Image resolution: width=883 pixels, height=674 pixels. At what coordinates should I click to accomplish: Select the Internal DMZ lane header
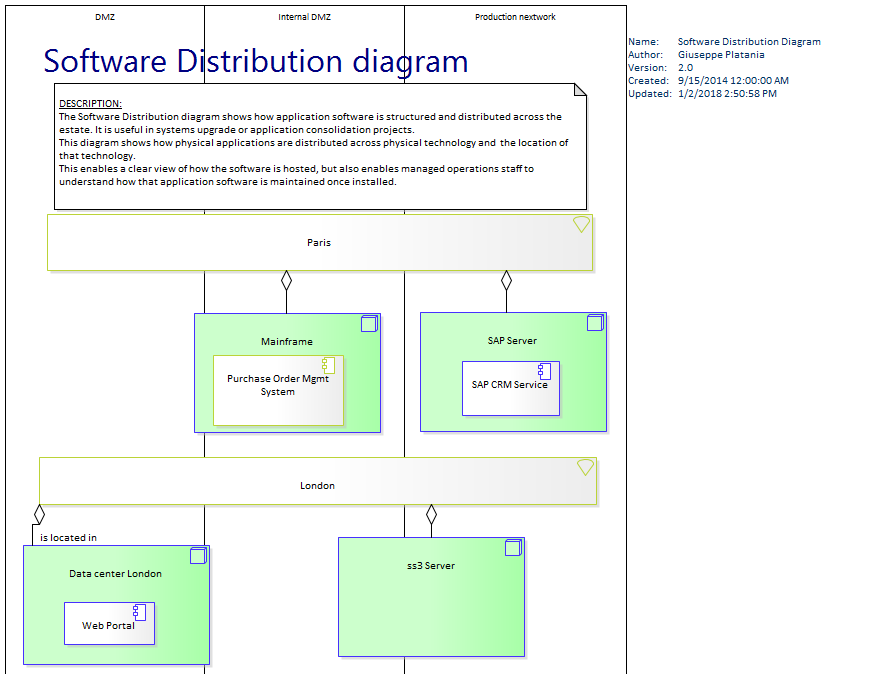pos(305,16)
